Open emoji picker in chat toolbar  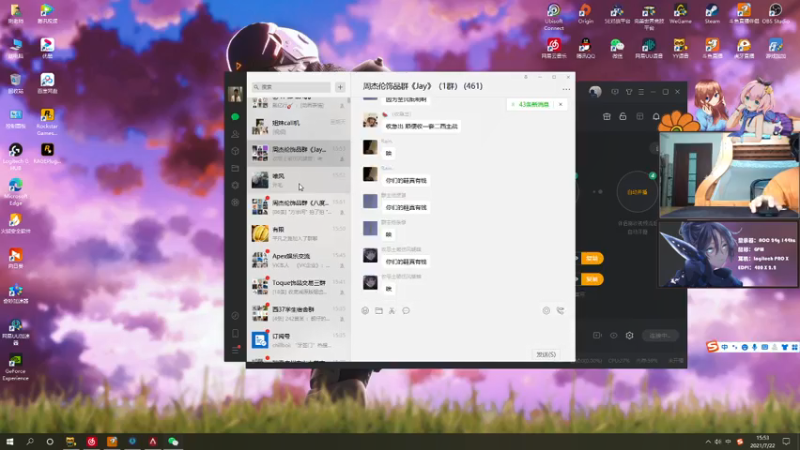click(365, 310)
